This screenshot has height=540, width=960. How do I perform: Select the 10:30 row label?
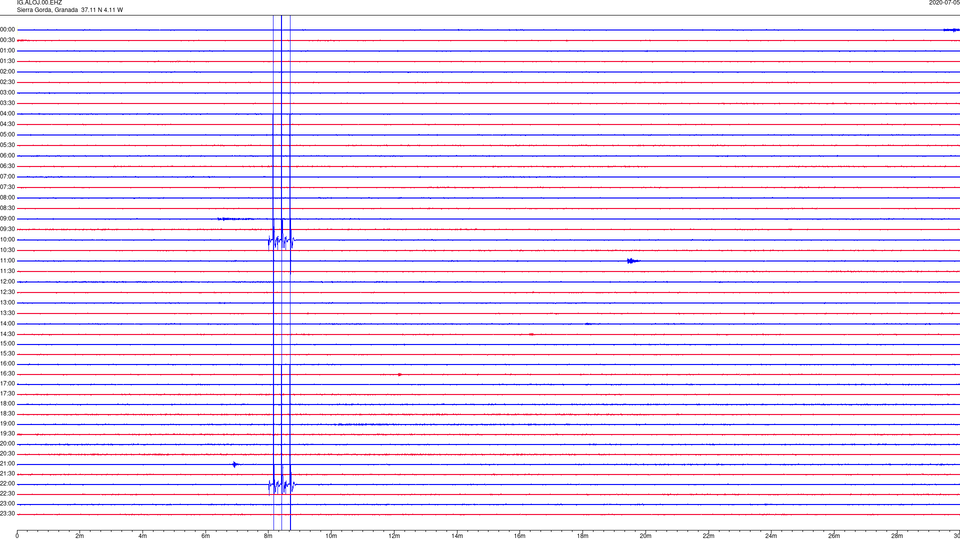[x=7, y=250]
